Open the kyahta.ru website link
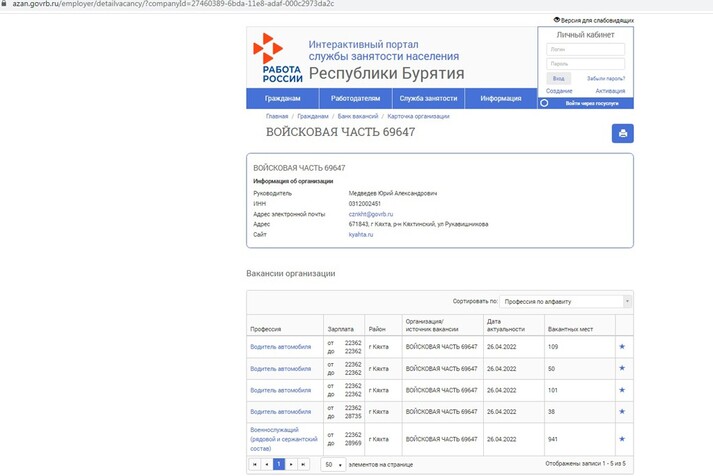 pos(360,234)
